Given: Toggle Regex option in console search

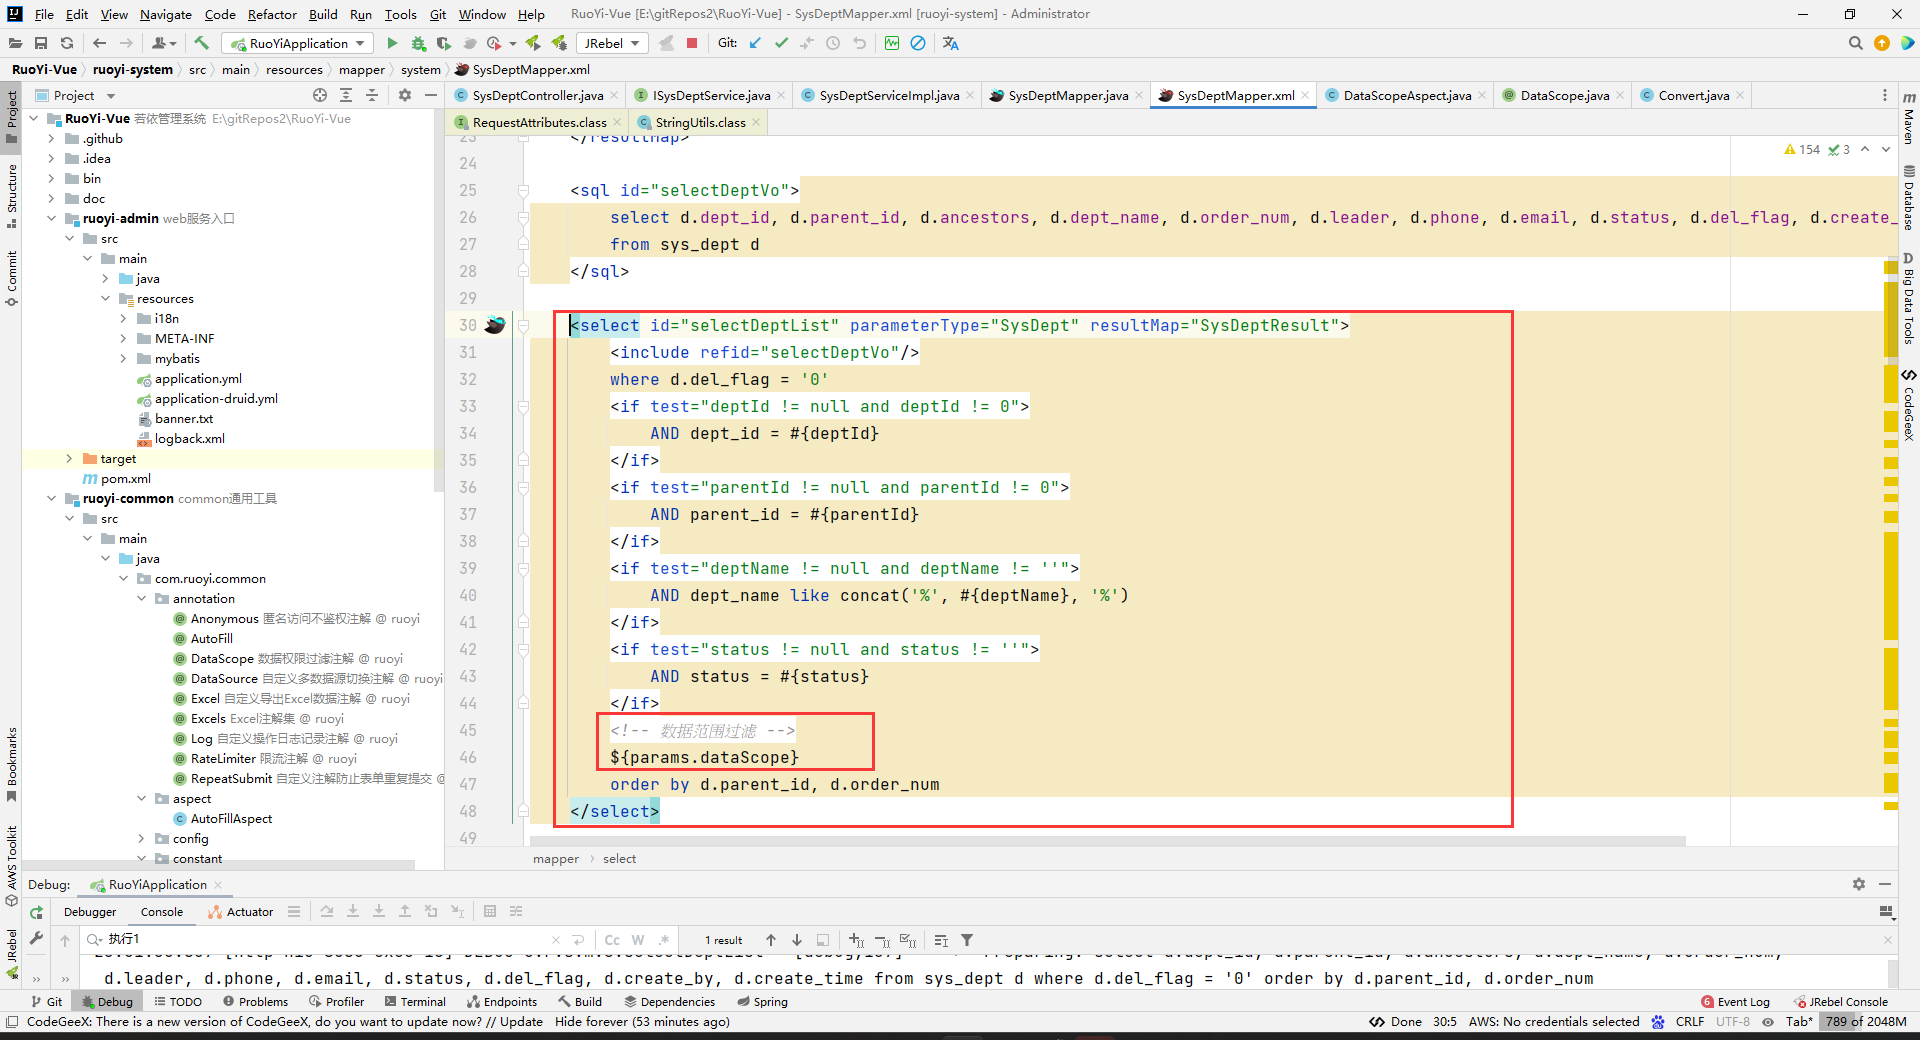Looking at the screenshot, I should tap(664, 940).
